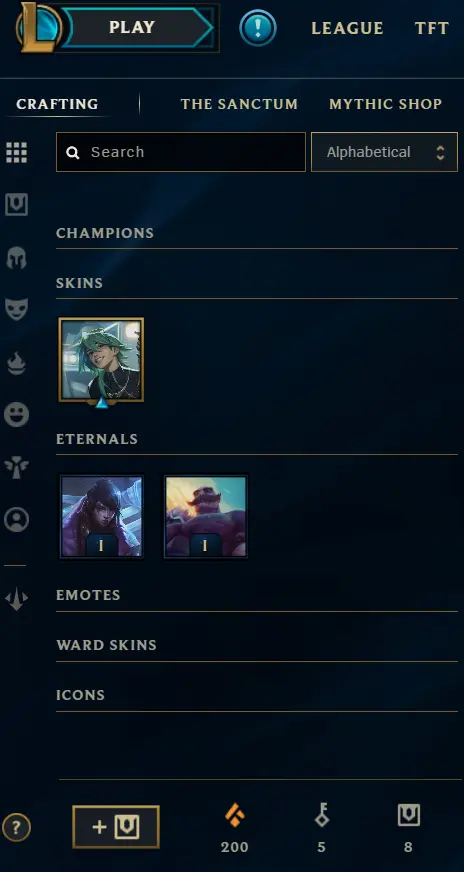Open the notification alert icon
The height and width of the screenshot is (872, 464).
(x=258, y=27)
